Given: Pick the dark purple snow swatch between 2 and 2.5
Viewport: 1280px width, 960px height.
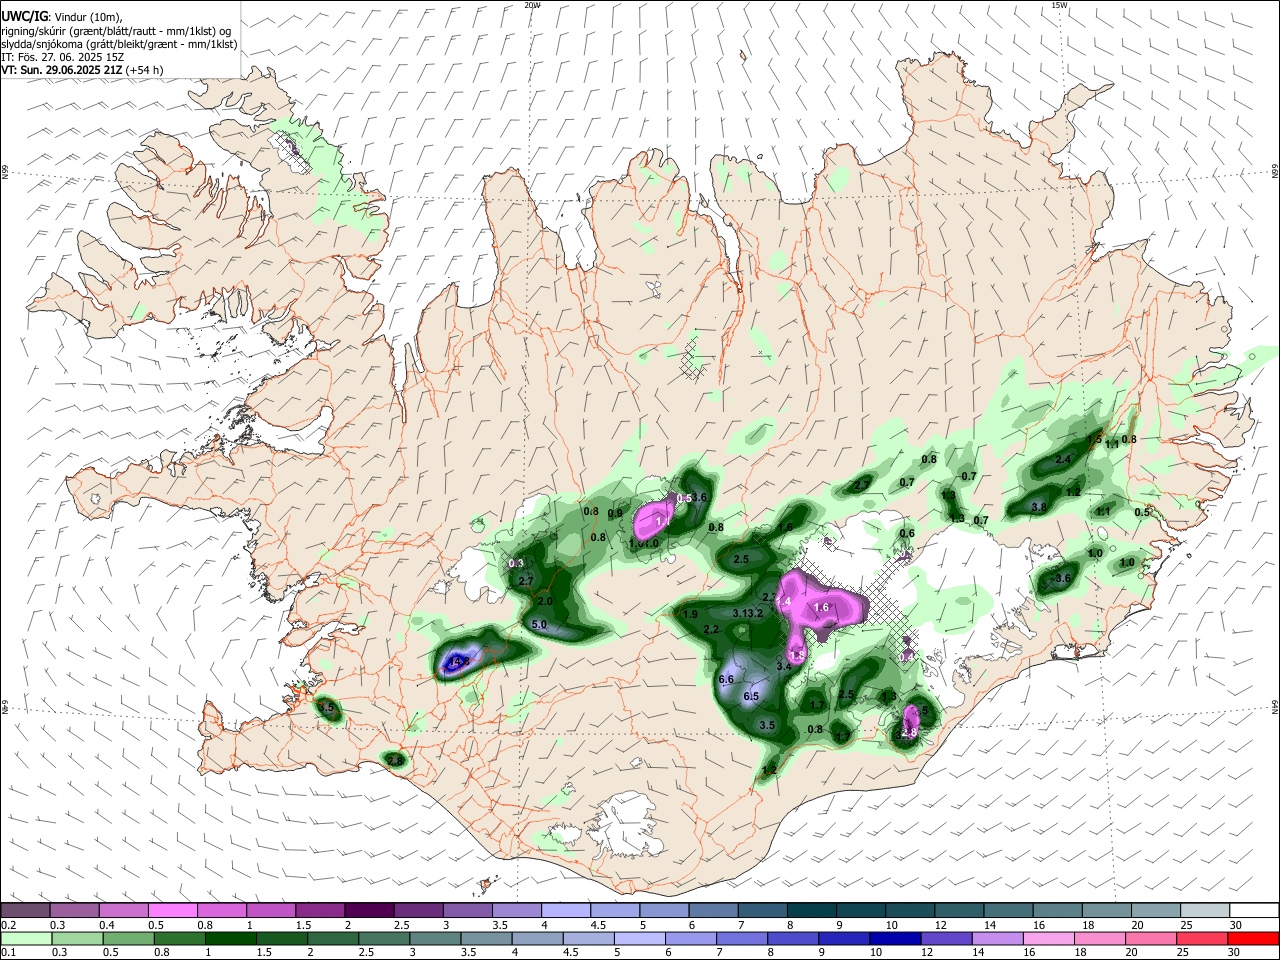Looking at the screenshot, I should 369,911.
